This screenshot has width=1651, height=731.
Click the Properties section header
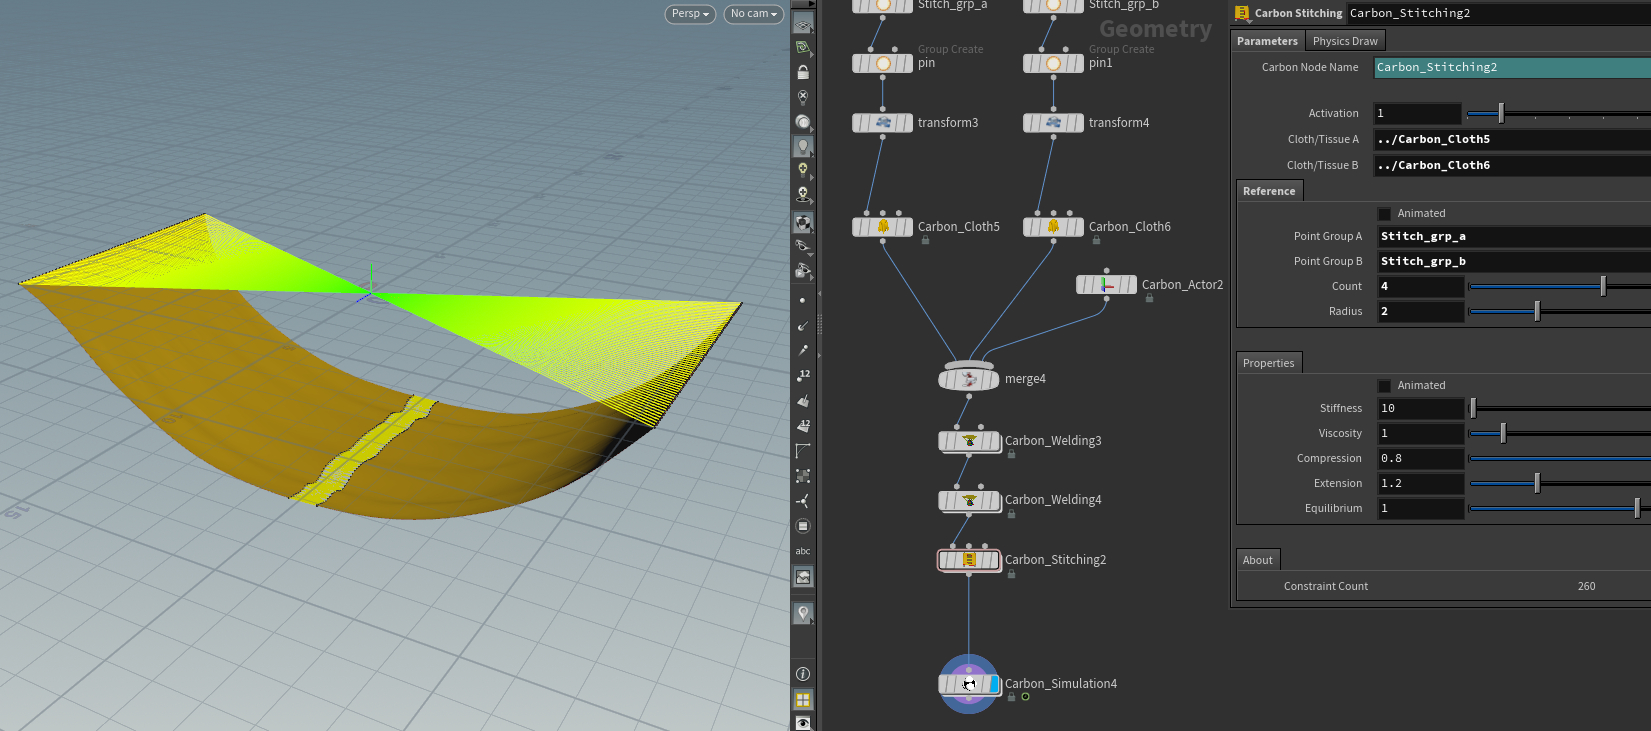point(1268,363)
